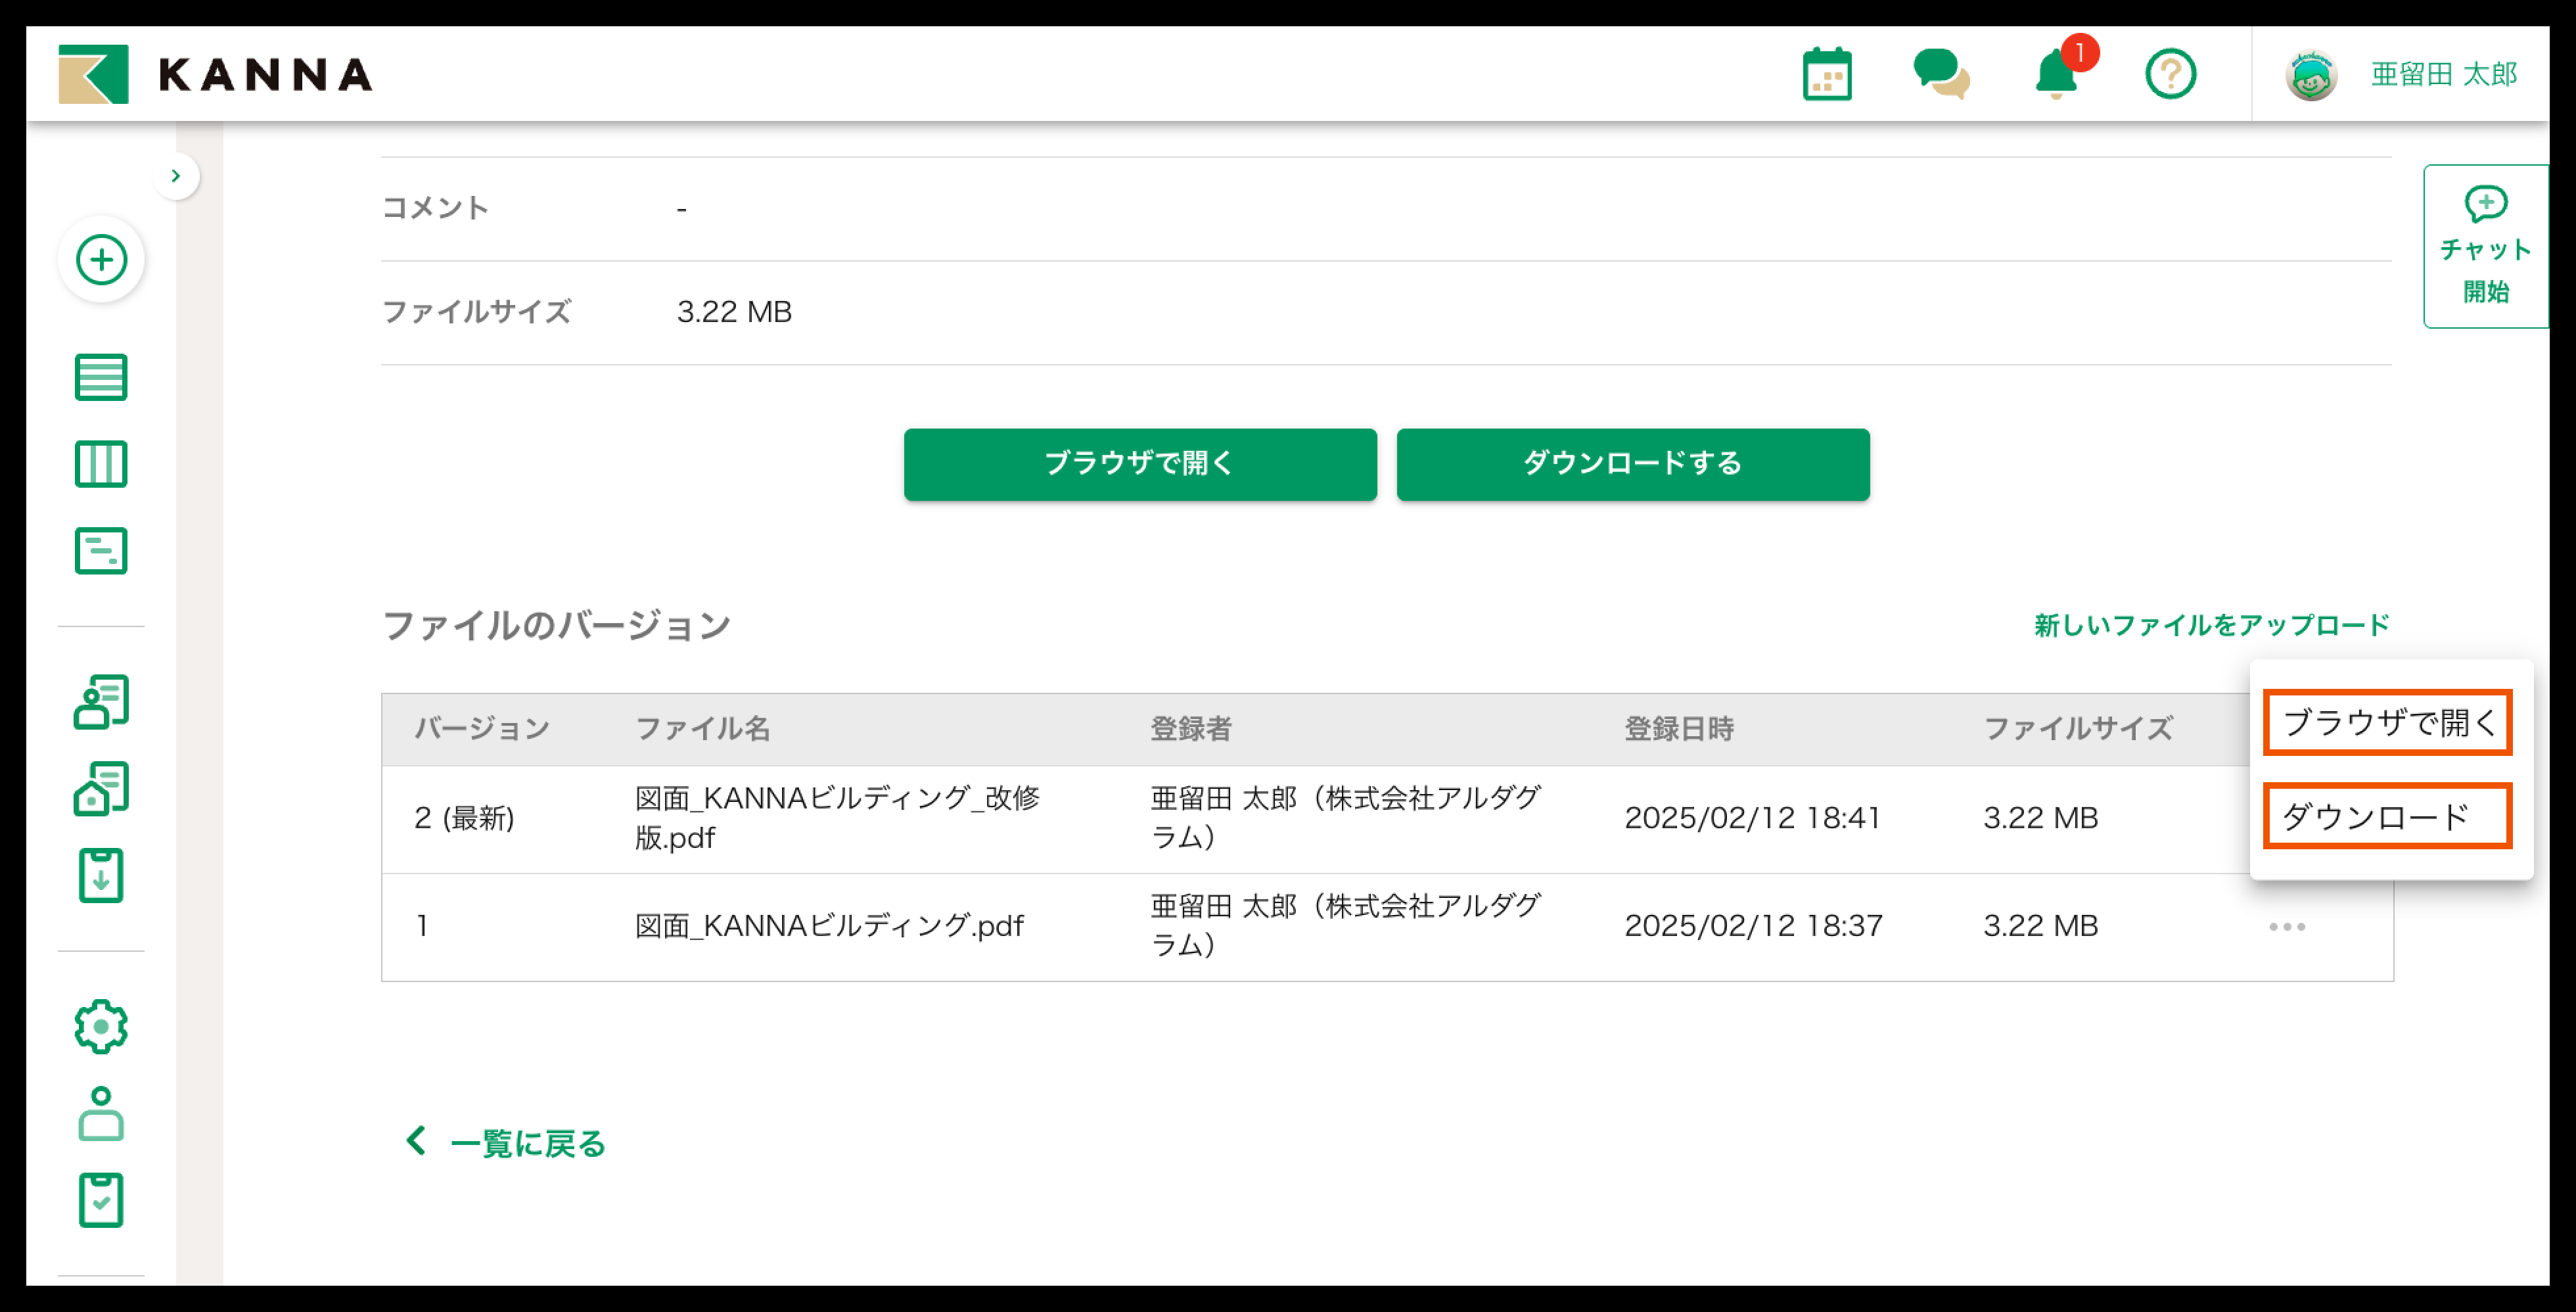Open the clipboard checkmark sidebar icon

[101, 1200]
